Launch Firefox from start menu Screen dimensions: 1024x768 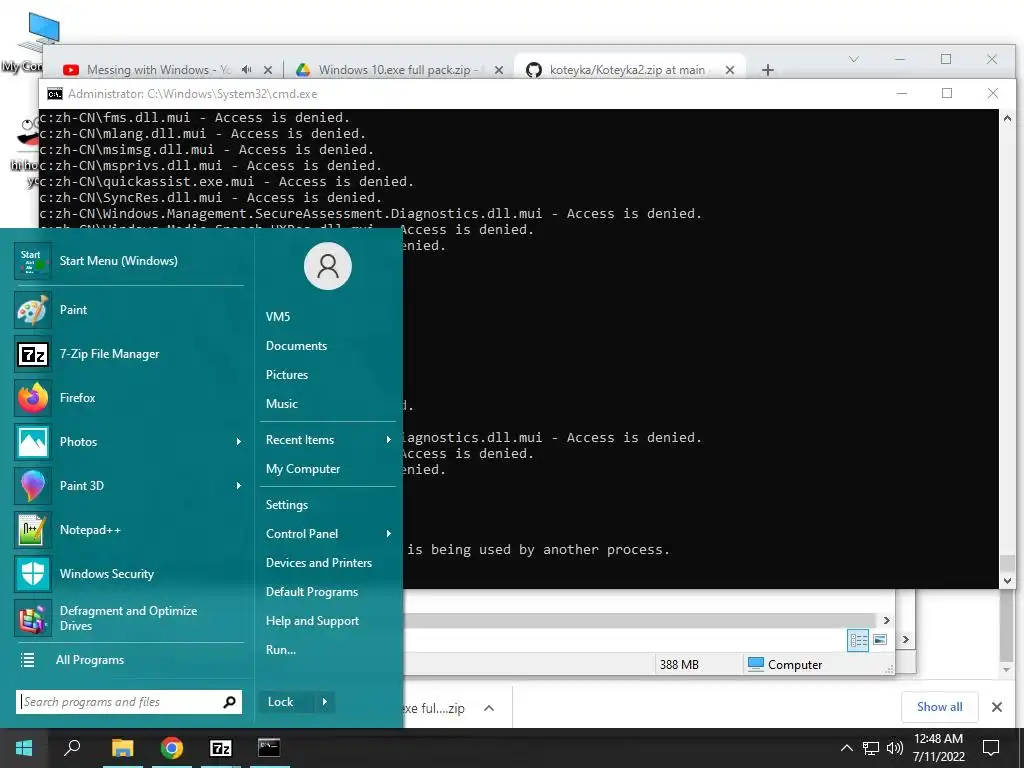129,398
